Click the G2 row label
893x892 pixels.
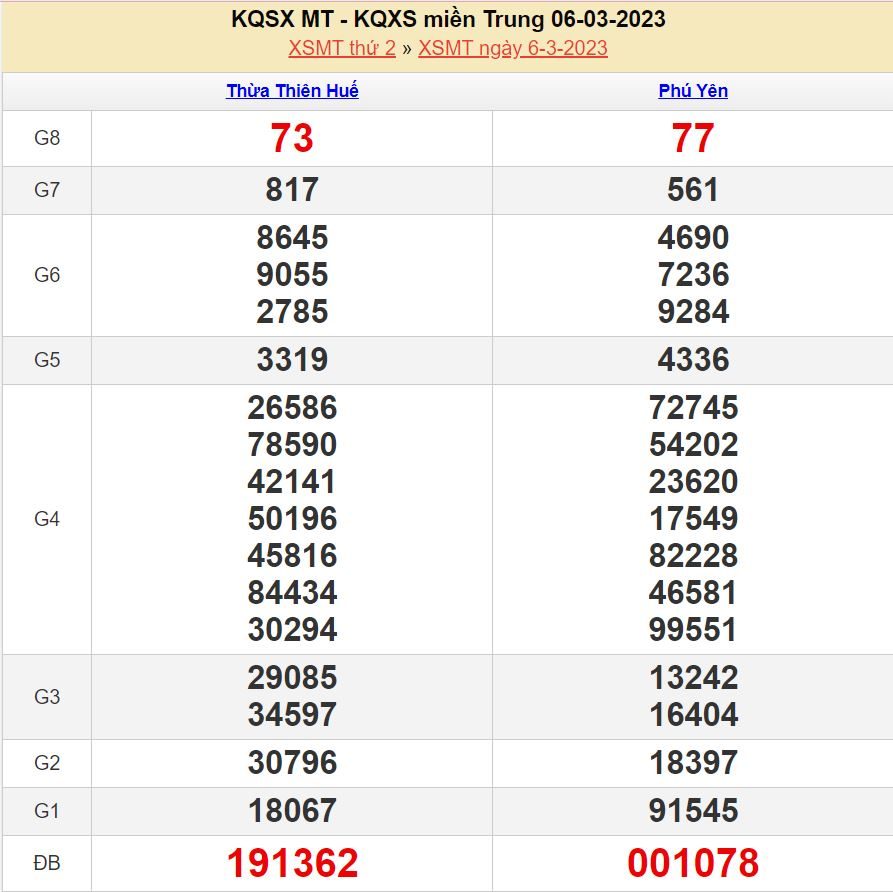[x=47, y=763]
